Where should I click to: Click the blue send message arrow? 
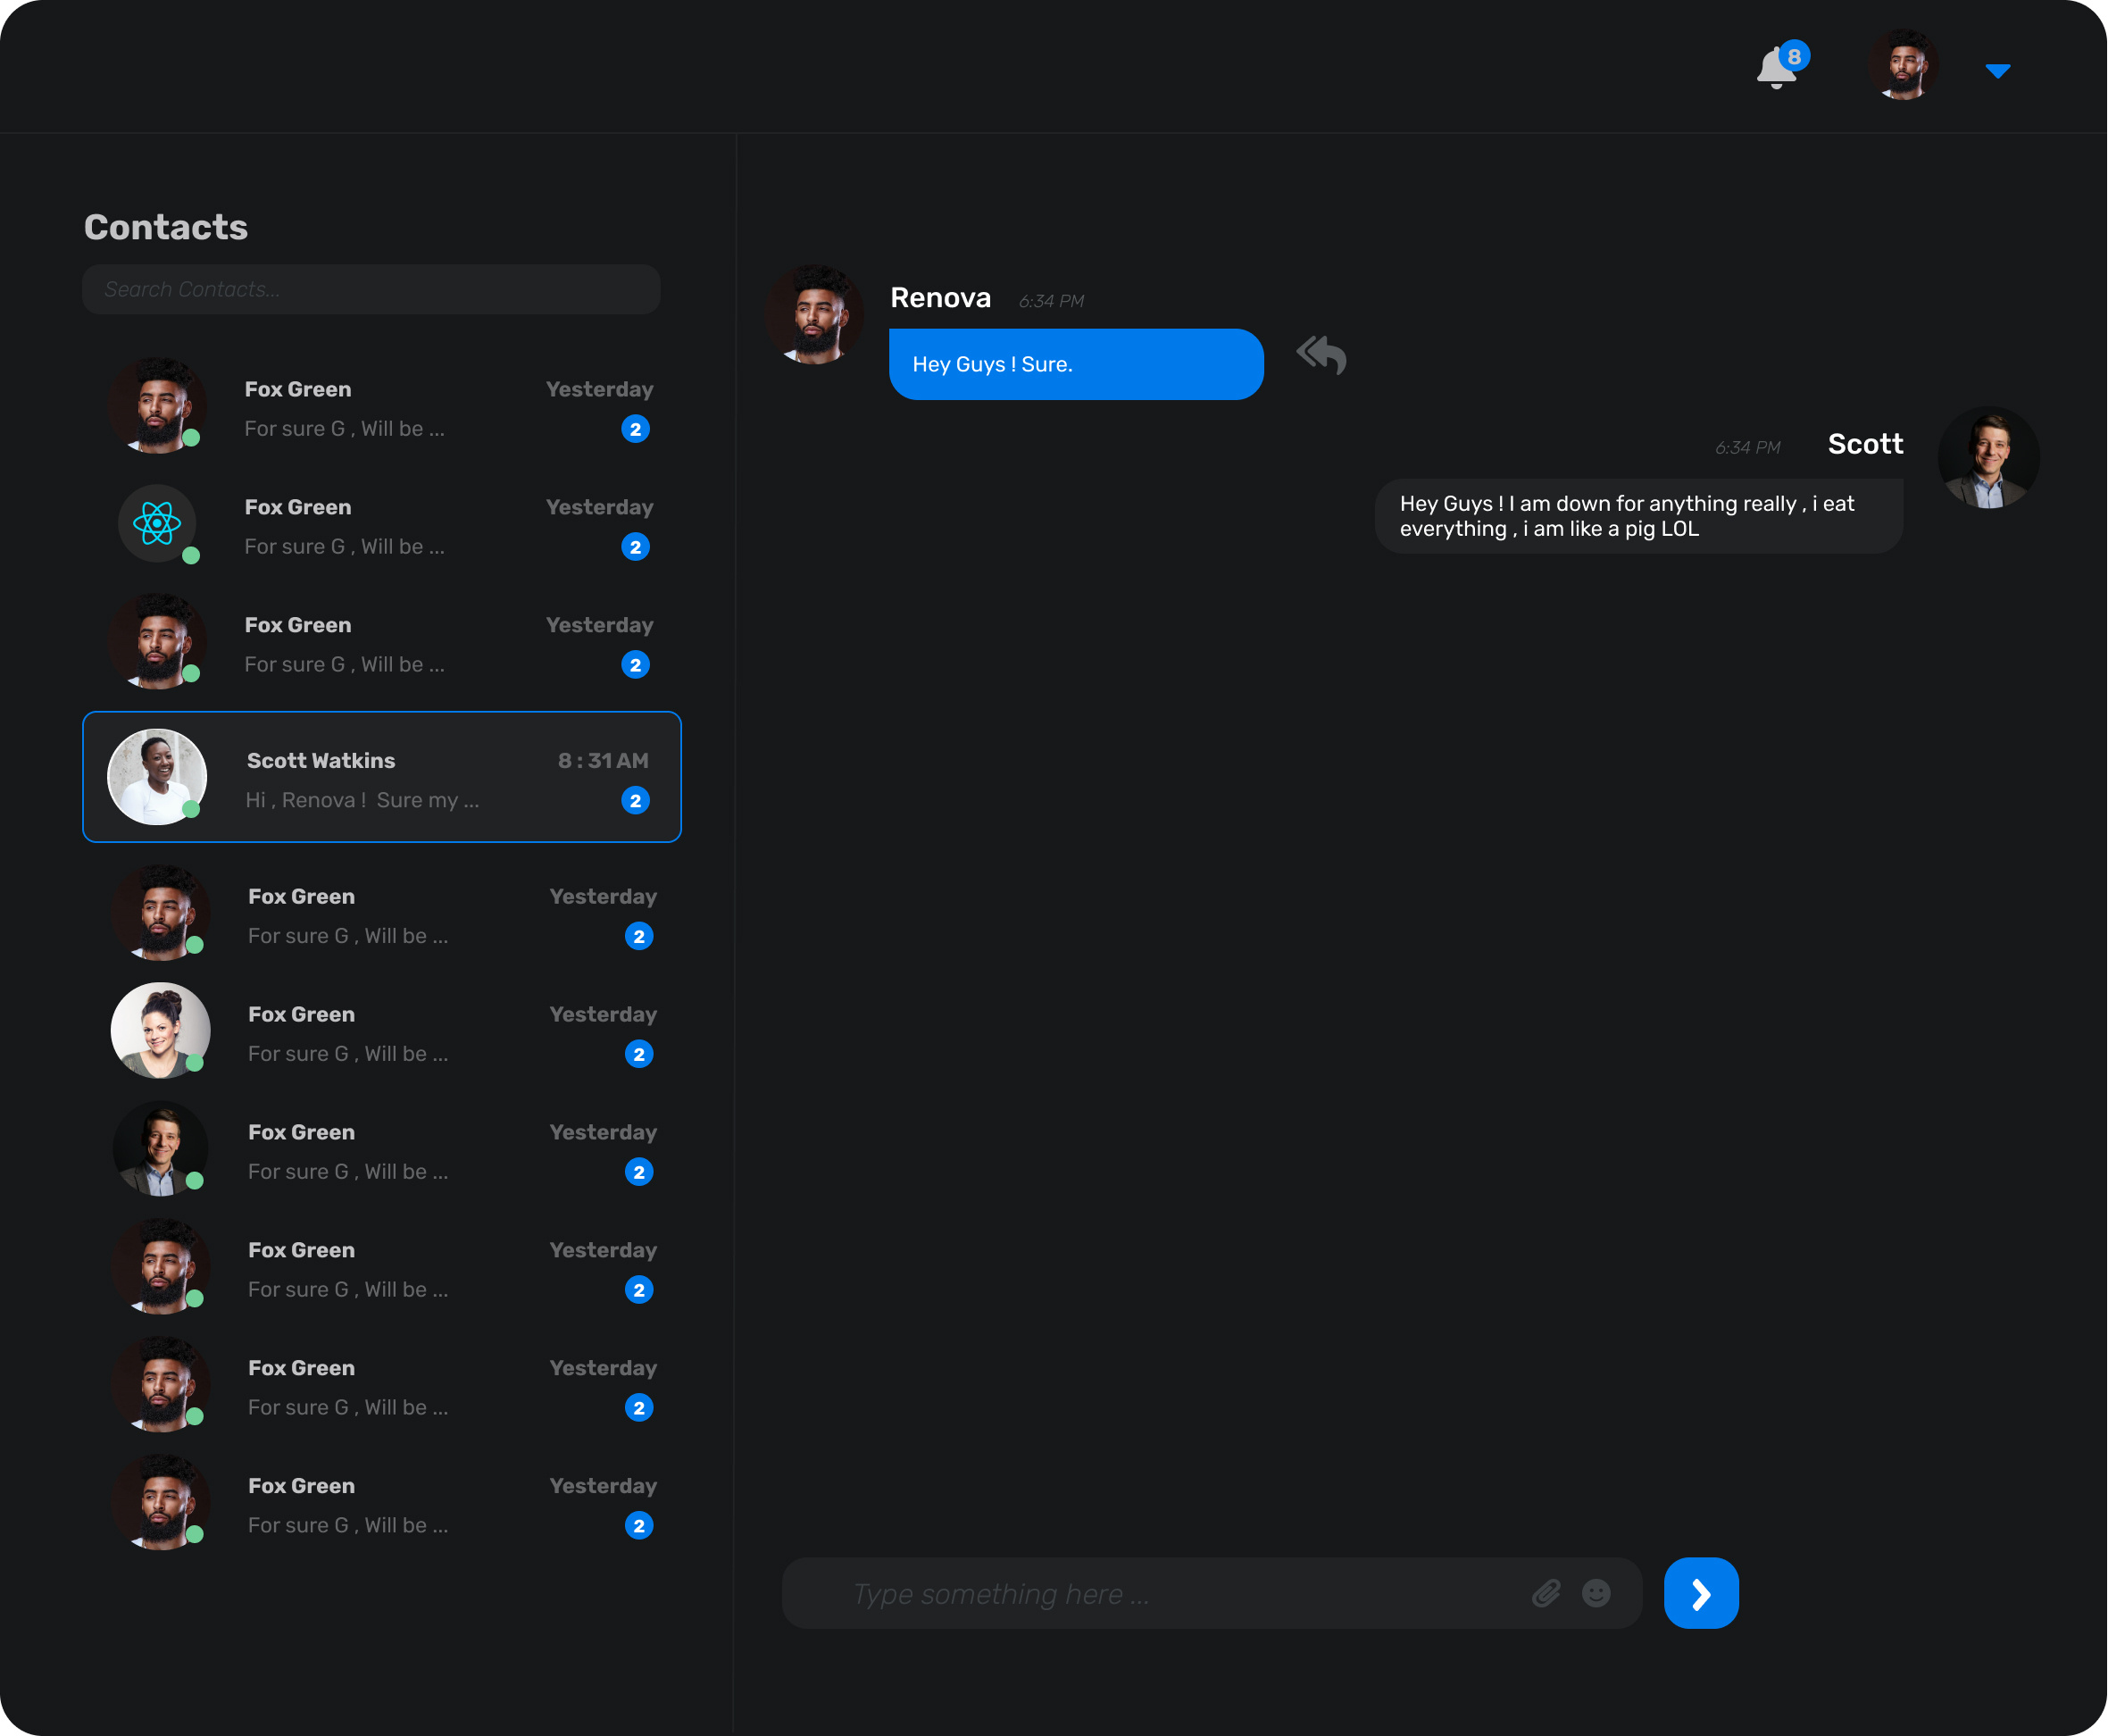tap(1700, 1593)
